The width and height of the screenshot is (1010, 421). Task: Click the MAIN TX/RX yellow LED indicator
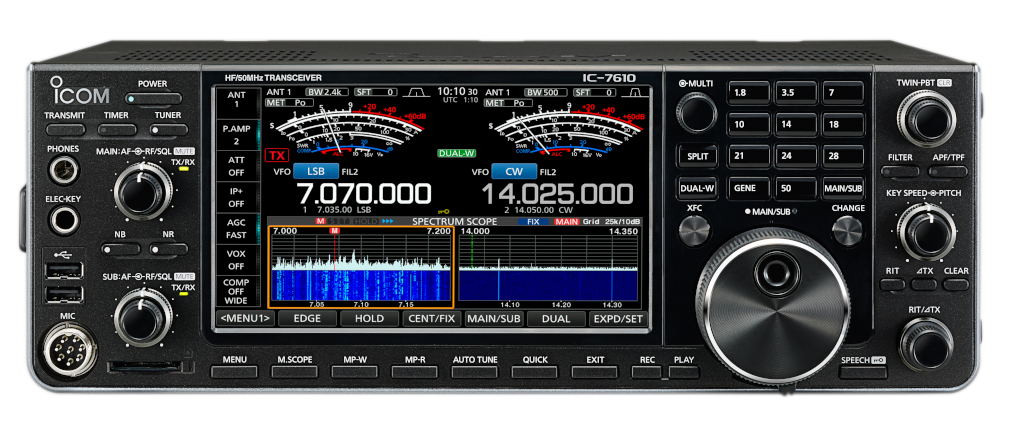[x=183, y=169]
